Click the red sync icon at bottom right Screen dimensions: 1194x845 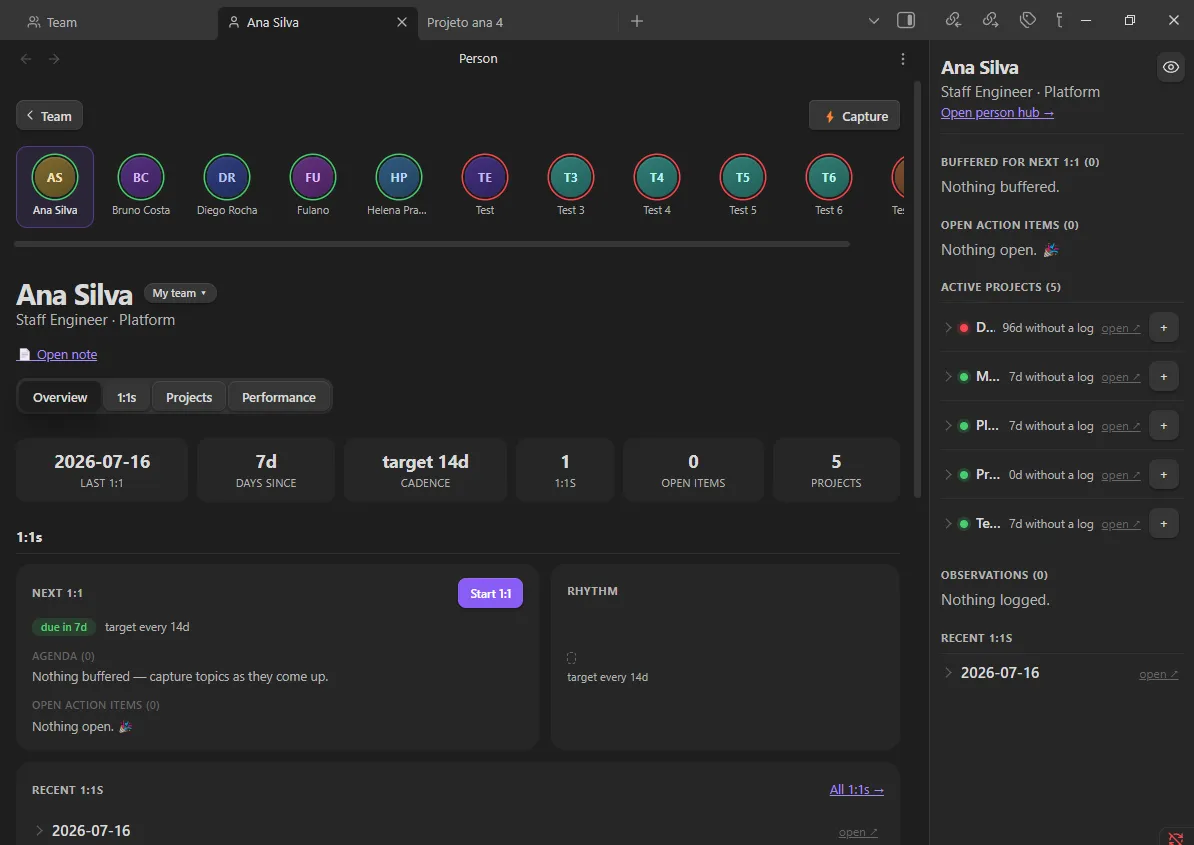pyautogui.click(x=1176, y=837)
